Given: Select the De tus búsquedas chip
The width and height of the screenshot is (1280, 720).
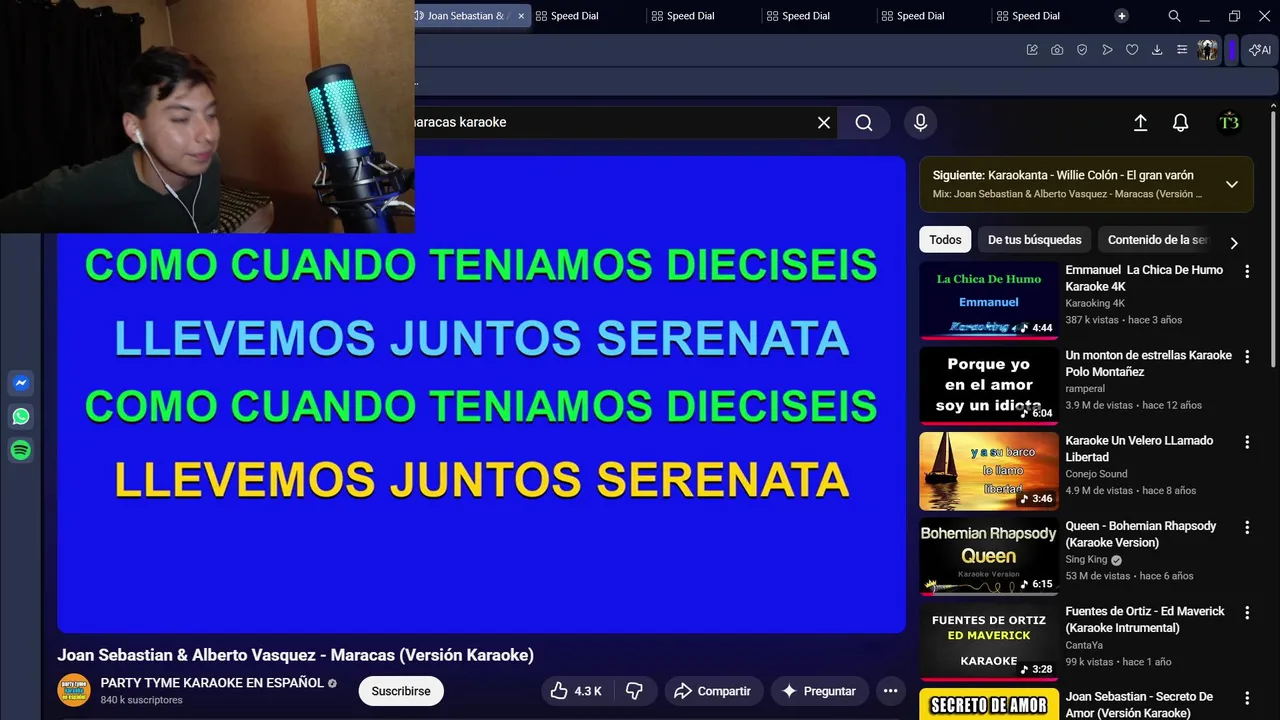Looking at the screenshot, I should click(x=1035, y=240).
